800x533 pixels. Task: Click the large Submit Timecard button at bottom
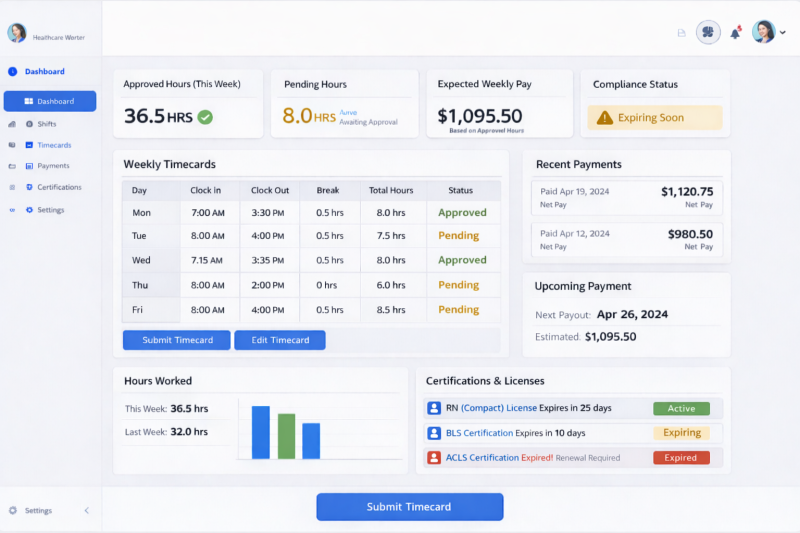coord(410,506)
